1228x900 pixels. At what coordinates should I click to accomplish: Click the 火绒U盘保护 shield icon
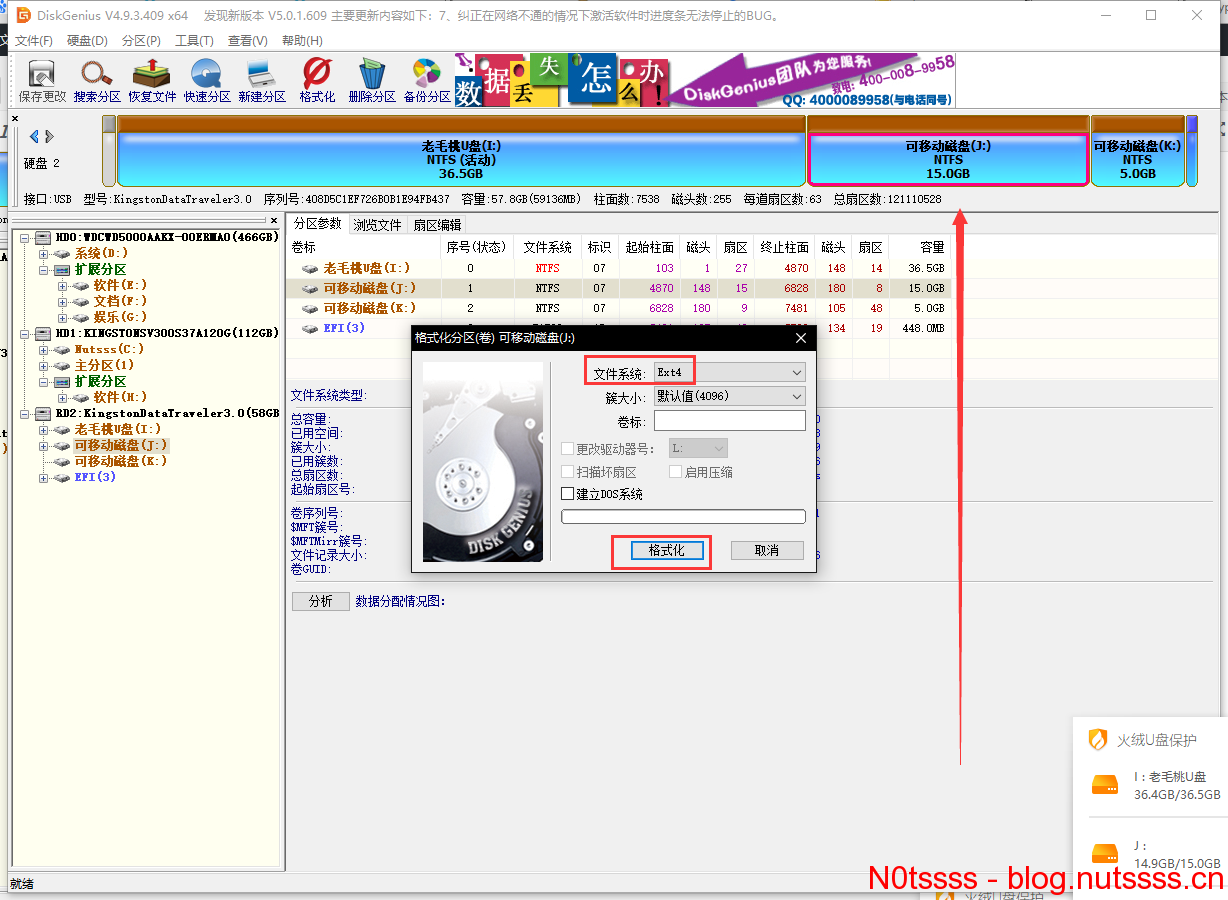pyautogui.click(x=1098, y=740)
